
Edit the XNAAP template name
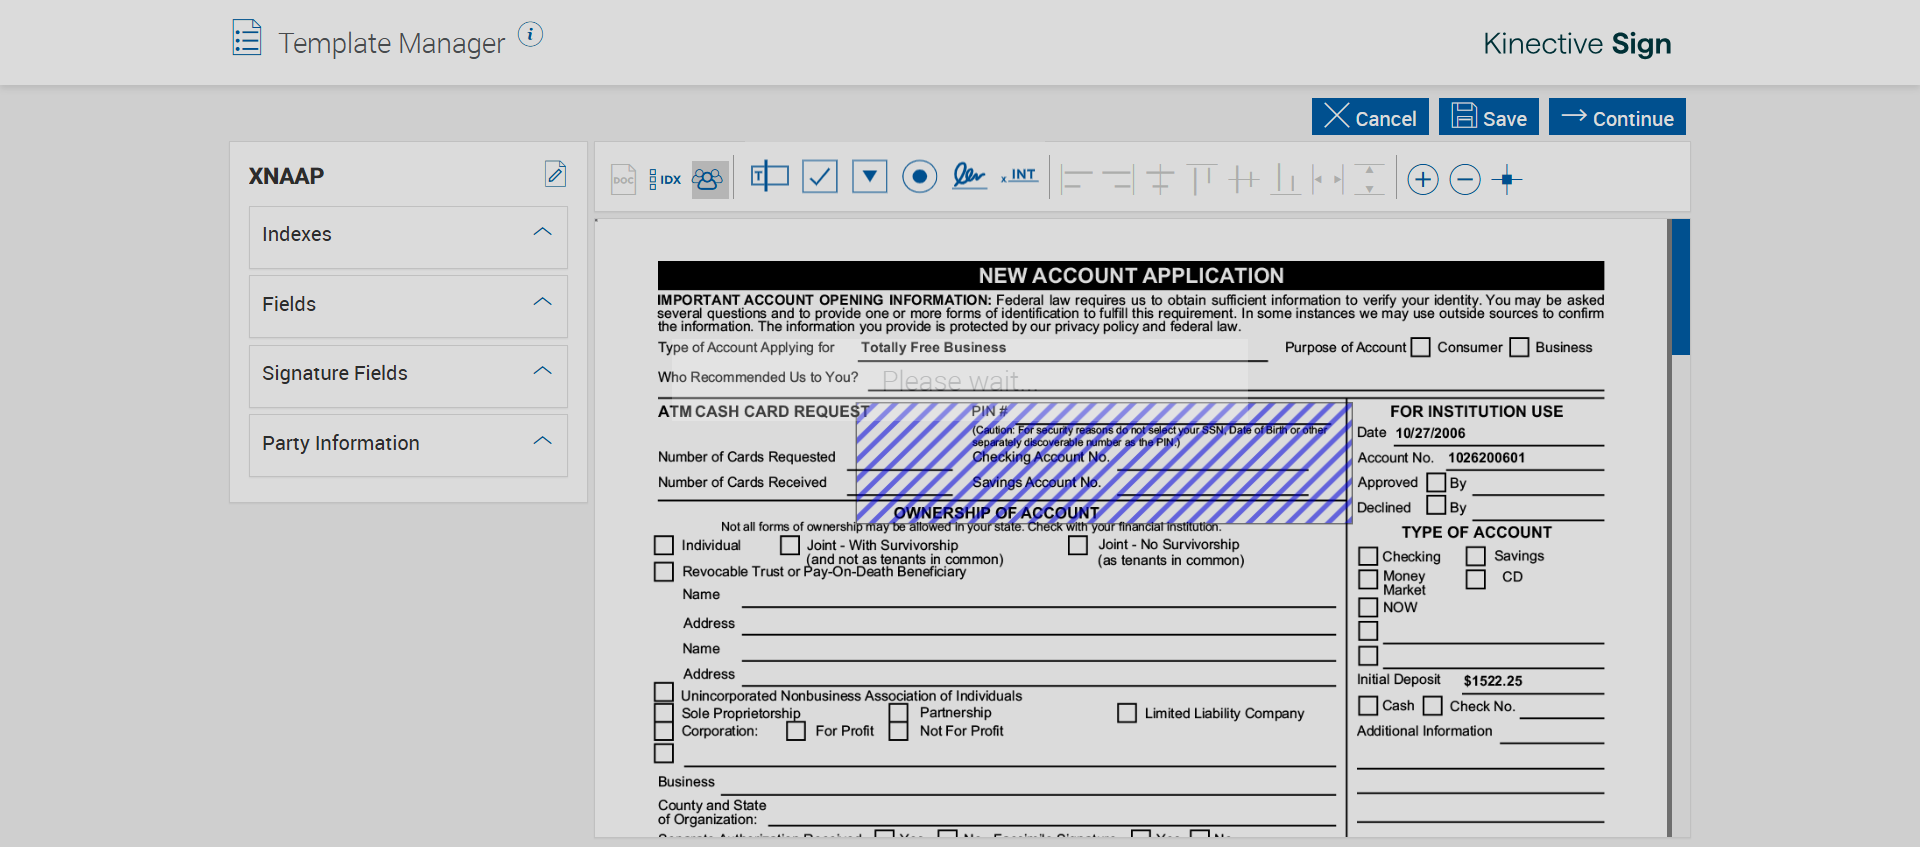555,174
